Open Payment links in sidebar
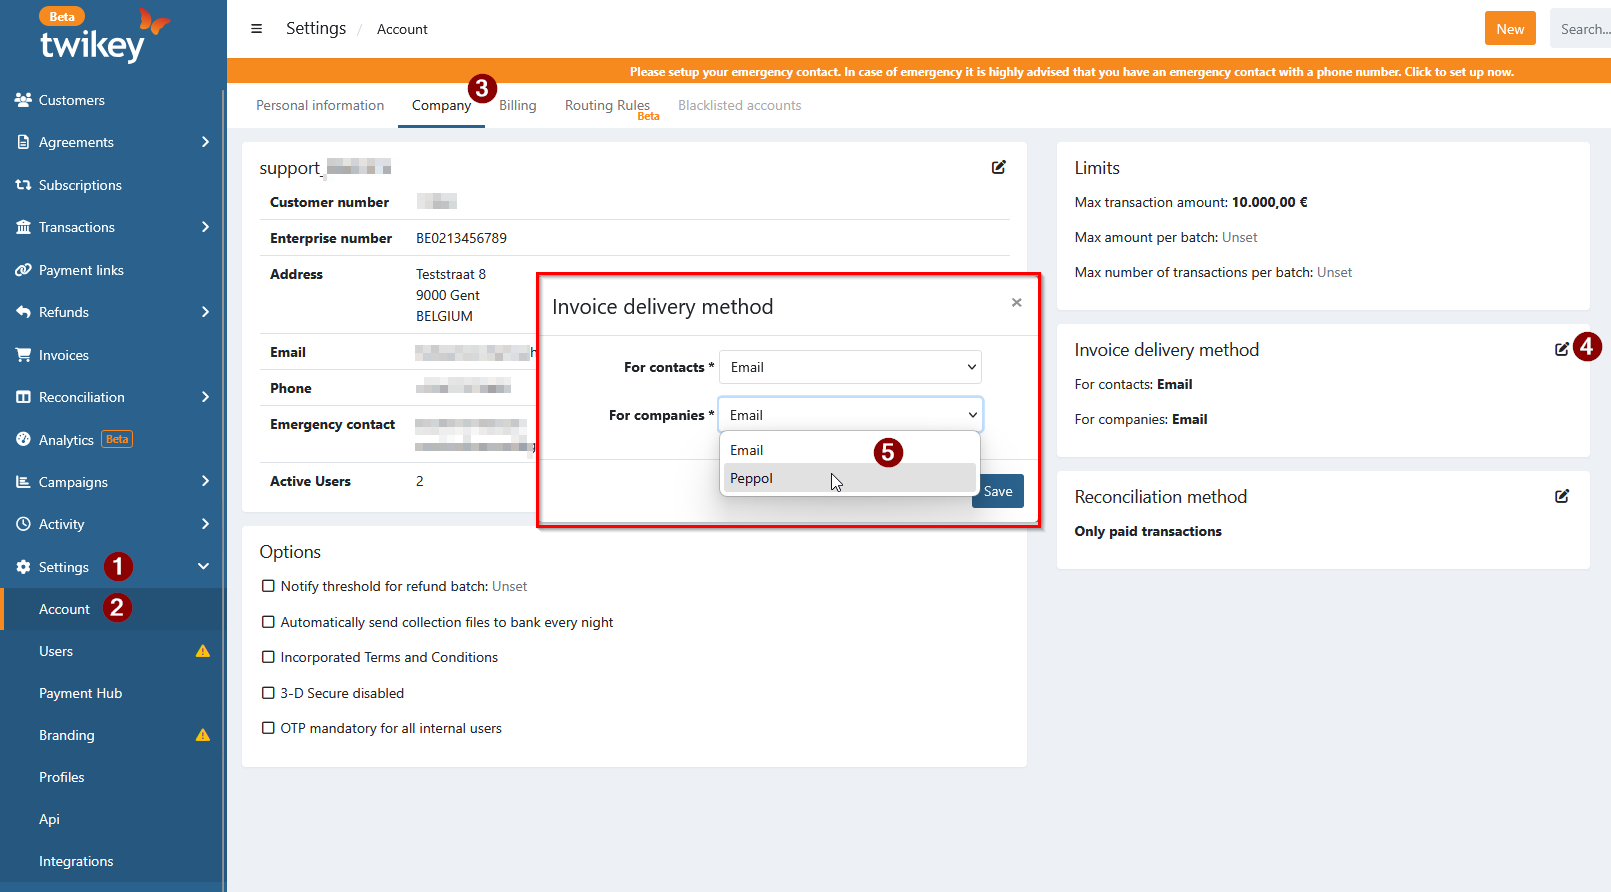Screen dimensions: 1611x892 (81, 270)
